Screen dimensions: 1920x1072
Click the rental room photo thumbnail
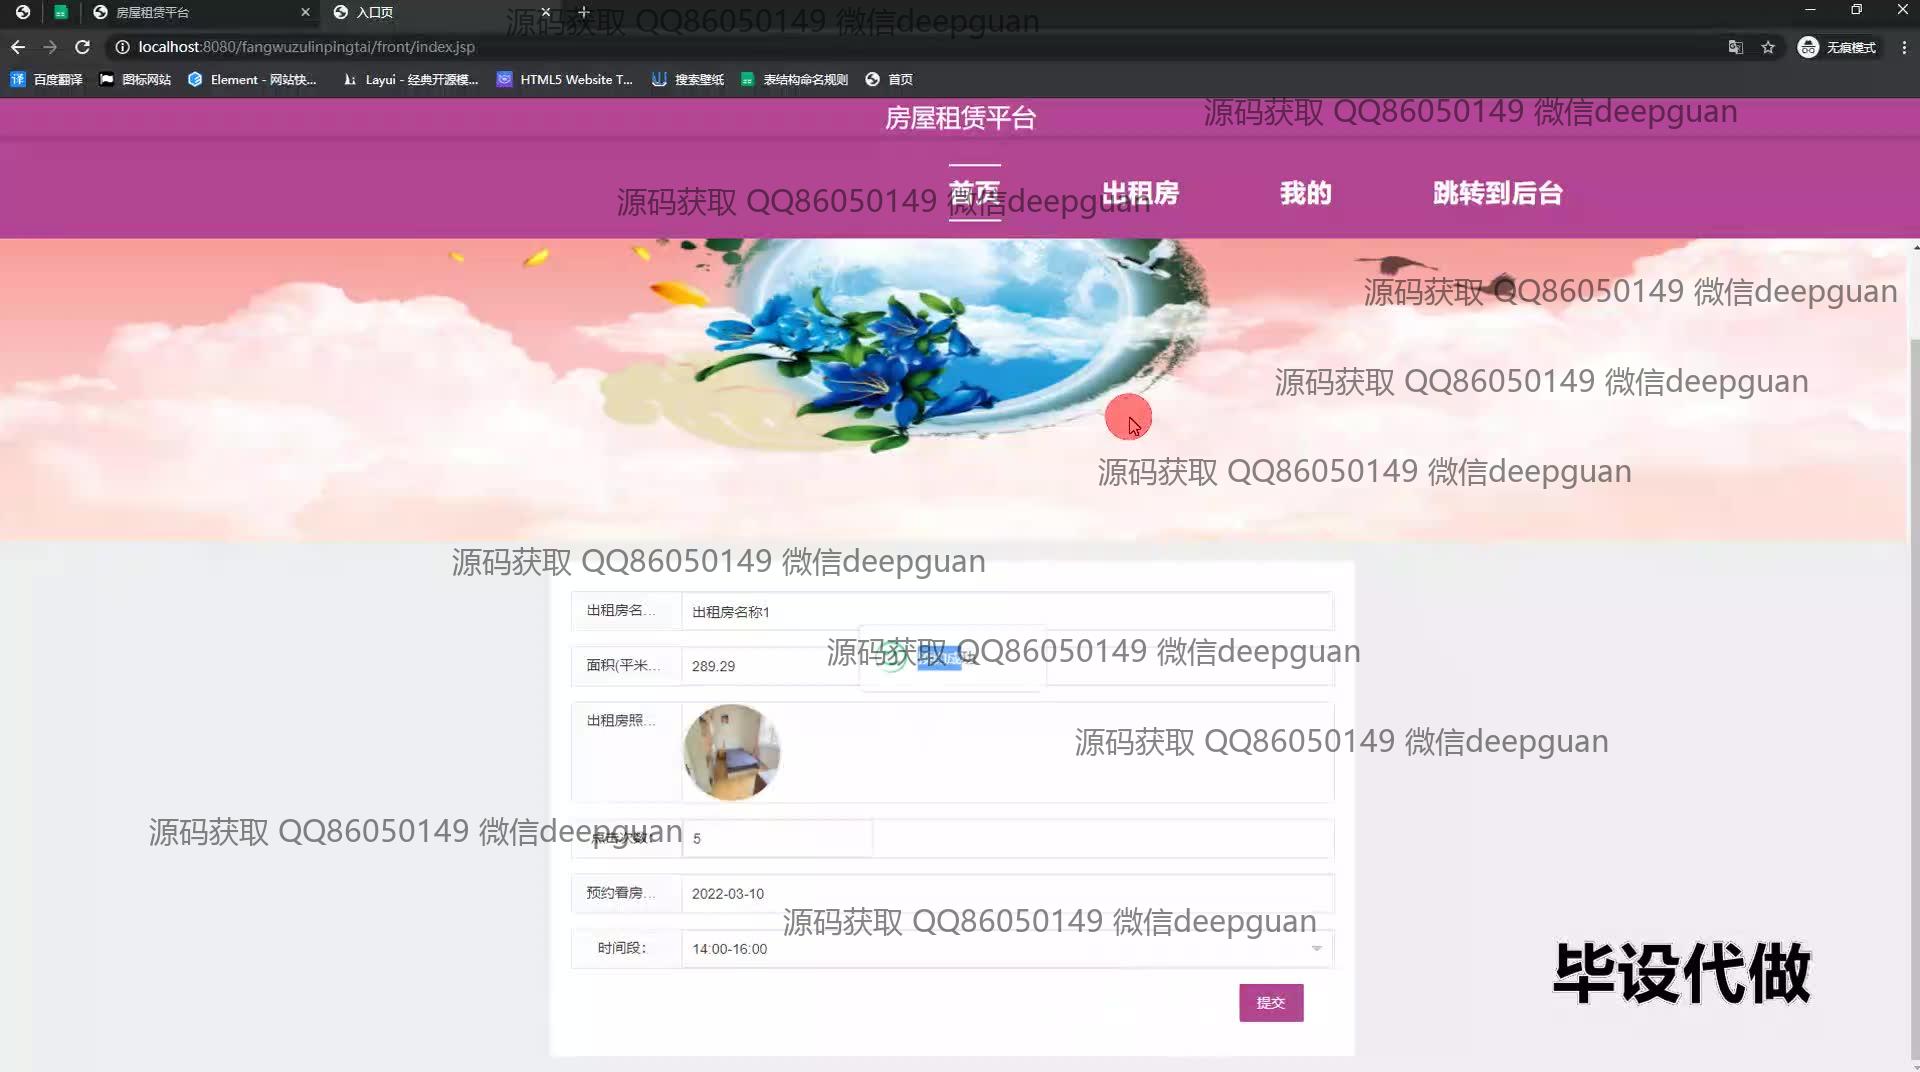(731, 752)
